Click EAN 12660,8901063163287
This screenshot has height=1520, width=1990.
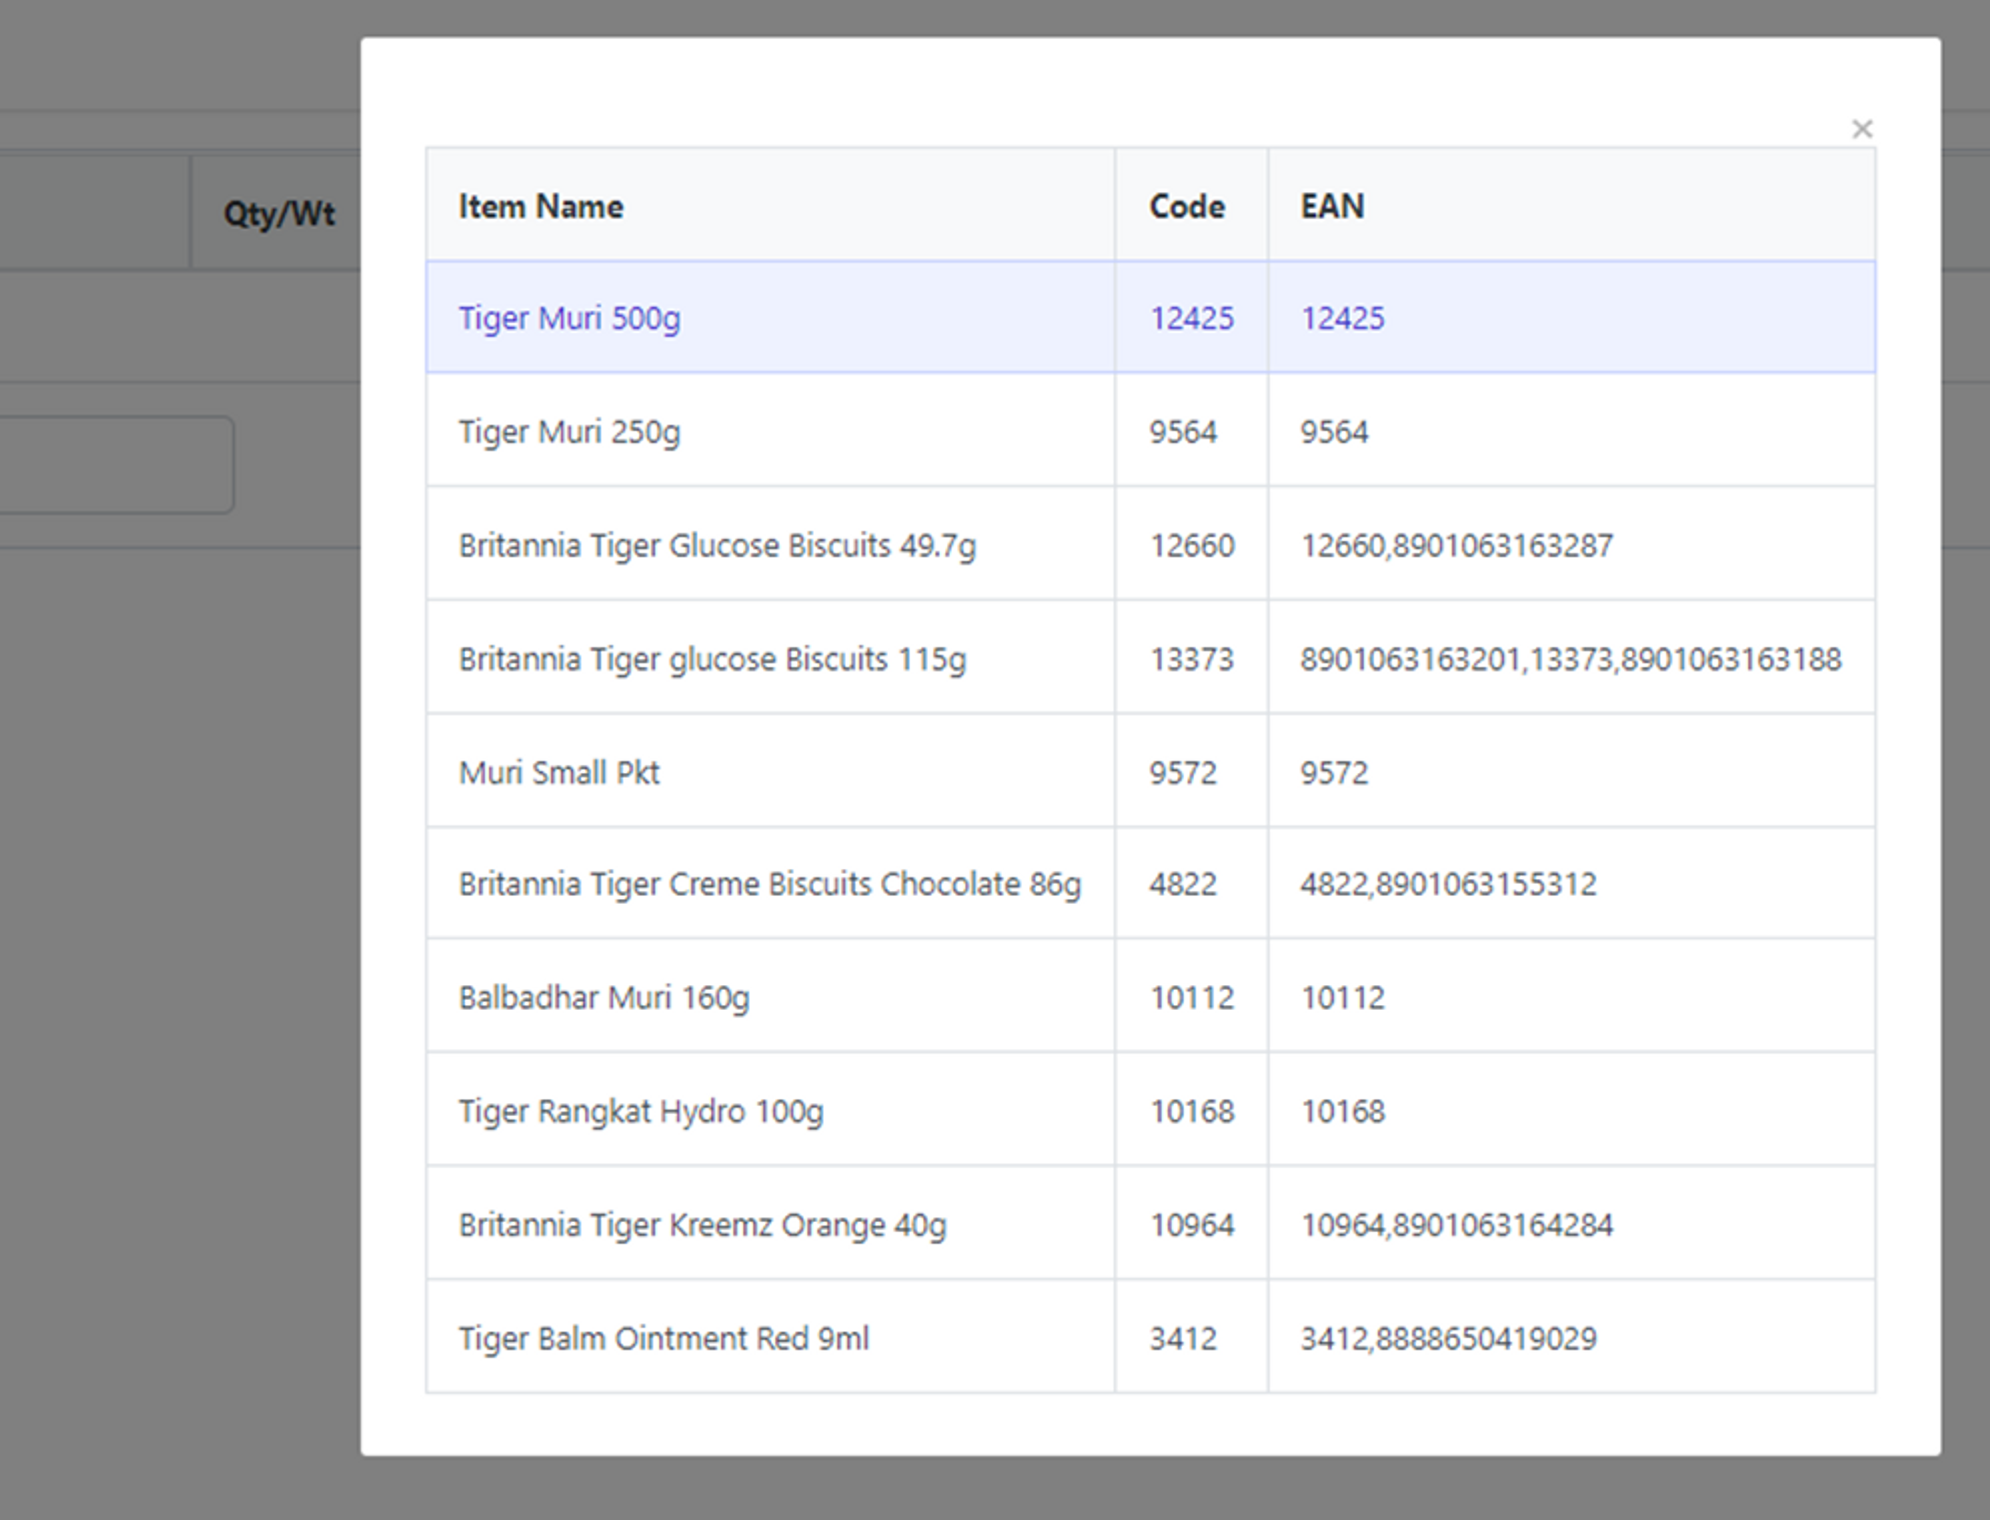(x=1457, y=546)
